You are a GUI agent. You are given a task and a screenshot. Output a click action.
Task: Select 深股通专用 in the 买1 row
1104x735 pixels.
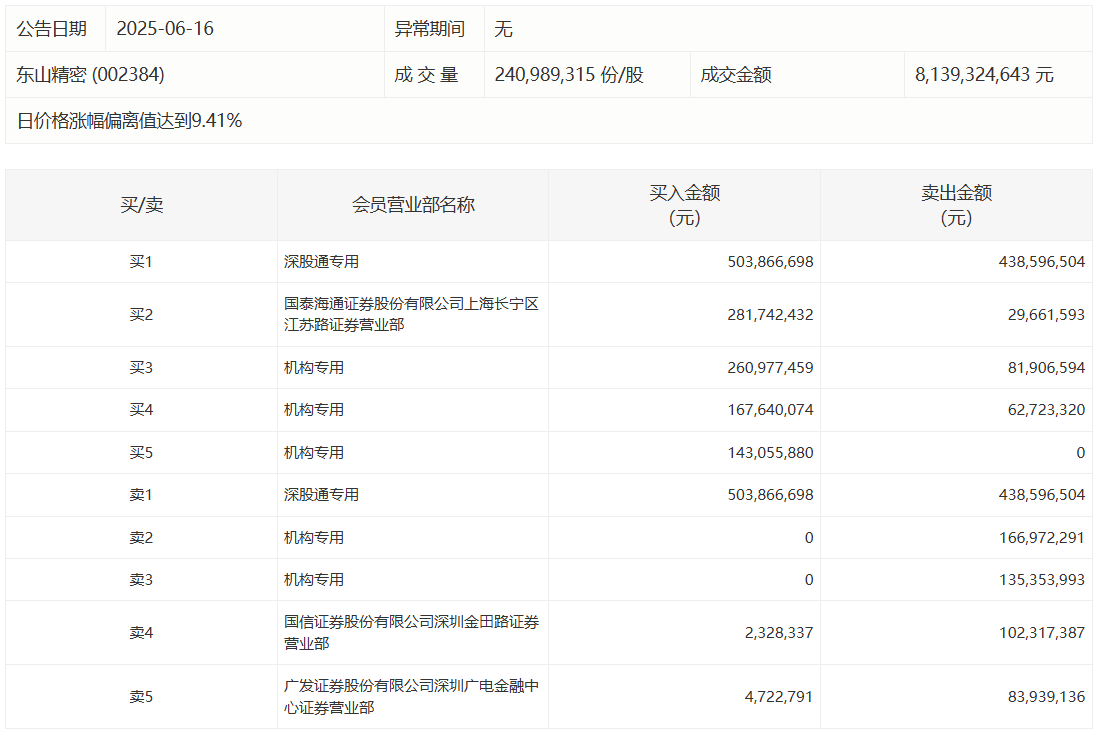click(x=321, y=262)
